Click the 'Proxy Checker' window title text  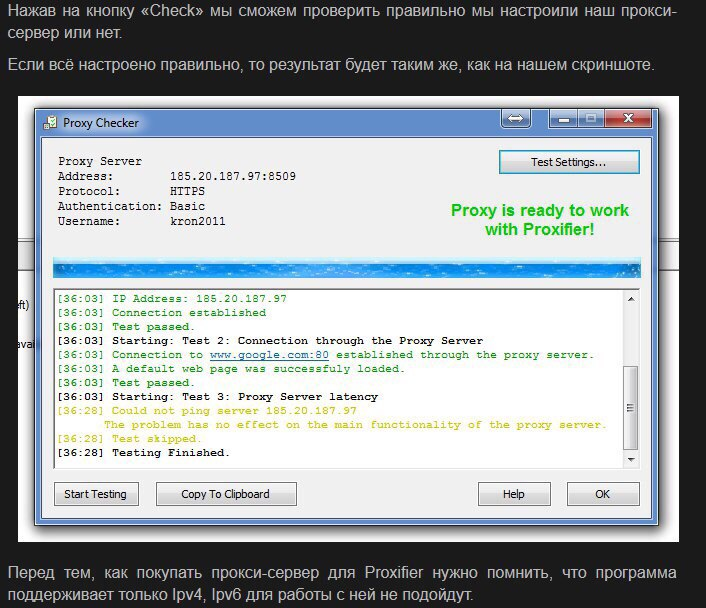tap(101, 123)
